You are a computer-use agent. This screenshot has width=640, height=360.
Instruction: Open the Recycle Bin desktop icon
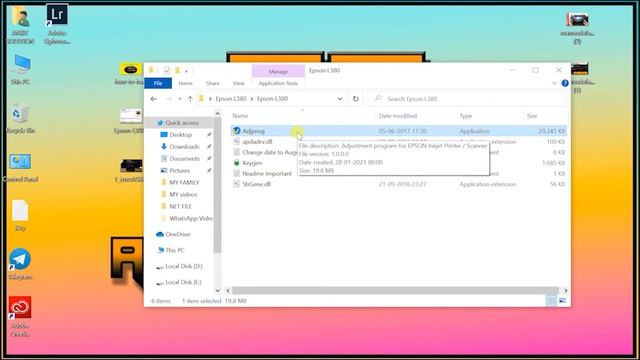(x=20, y=119)
